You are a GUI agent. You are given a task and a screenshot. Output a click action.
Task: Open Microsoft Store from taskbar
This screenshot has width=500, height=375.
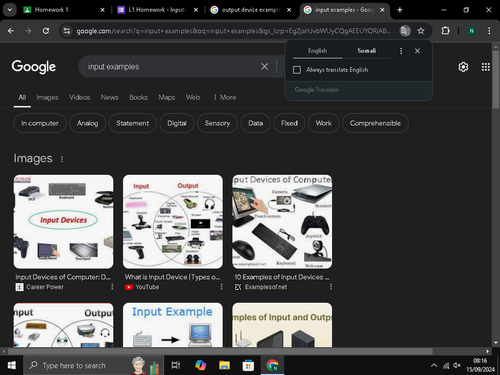[x=248, y=365]
